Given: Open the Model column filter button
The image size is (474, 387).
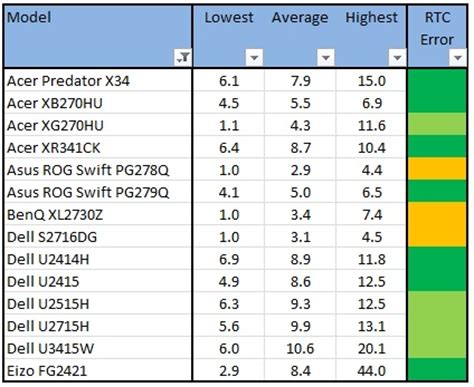Looking at the screenshot, I should coord(183,57).
